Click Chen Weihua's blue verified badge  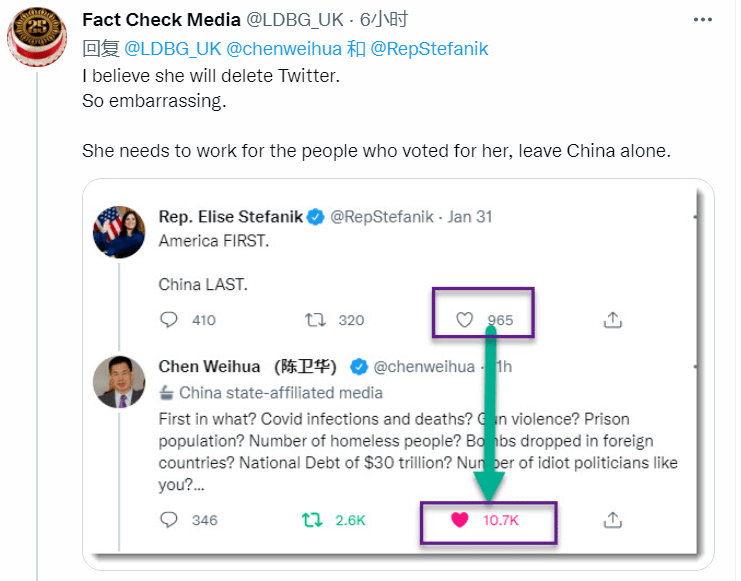[359, 367]
